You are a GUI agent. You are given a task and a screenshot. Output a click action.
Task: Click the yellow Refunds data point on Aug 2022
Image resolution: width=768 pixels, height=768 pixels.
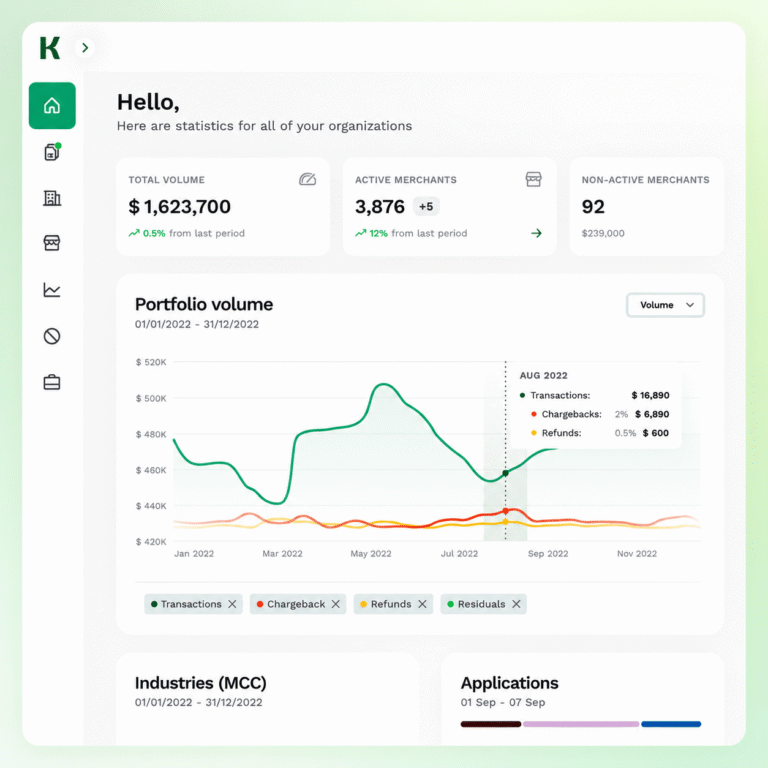[505, 522]
